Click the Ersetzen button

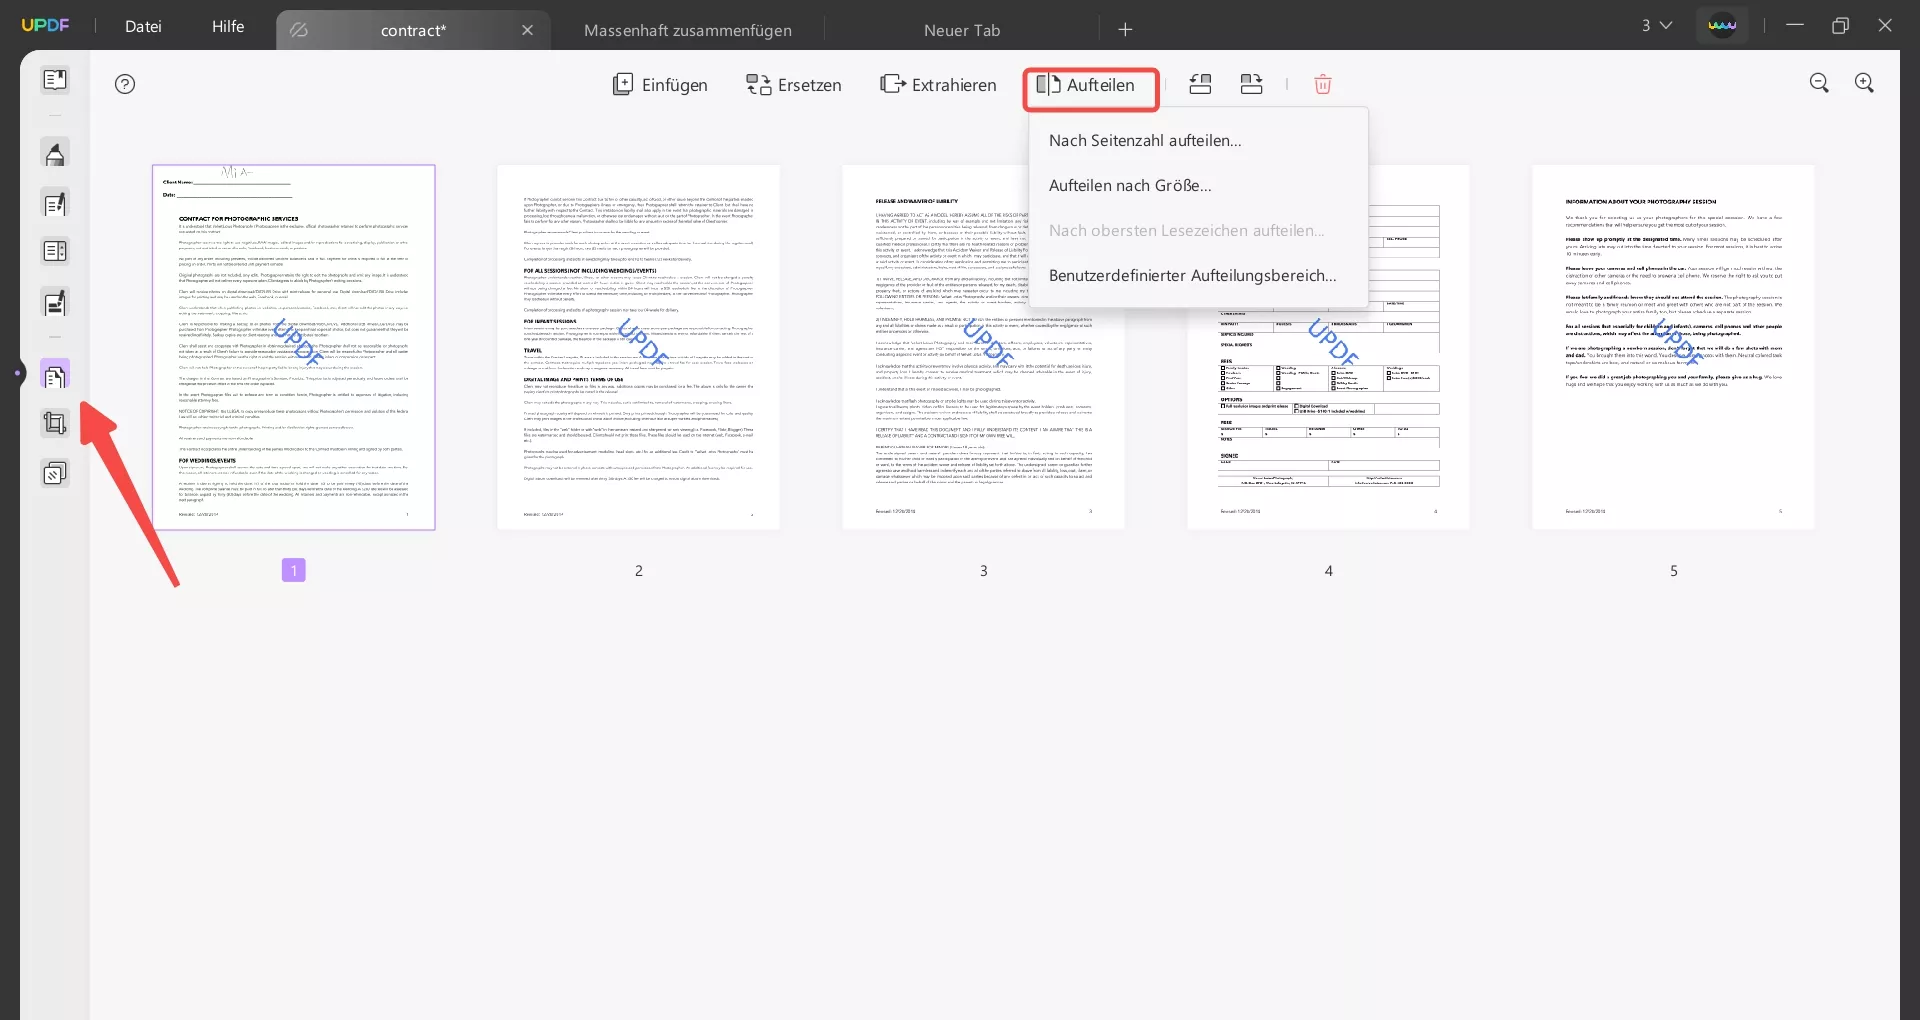[x=794, y=85]
